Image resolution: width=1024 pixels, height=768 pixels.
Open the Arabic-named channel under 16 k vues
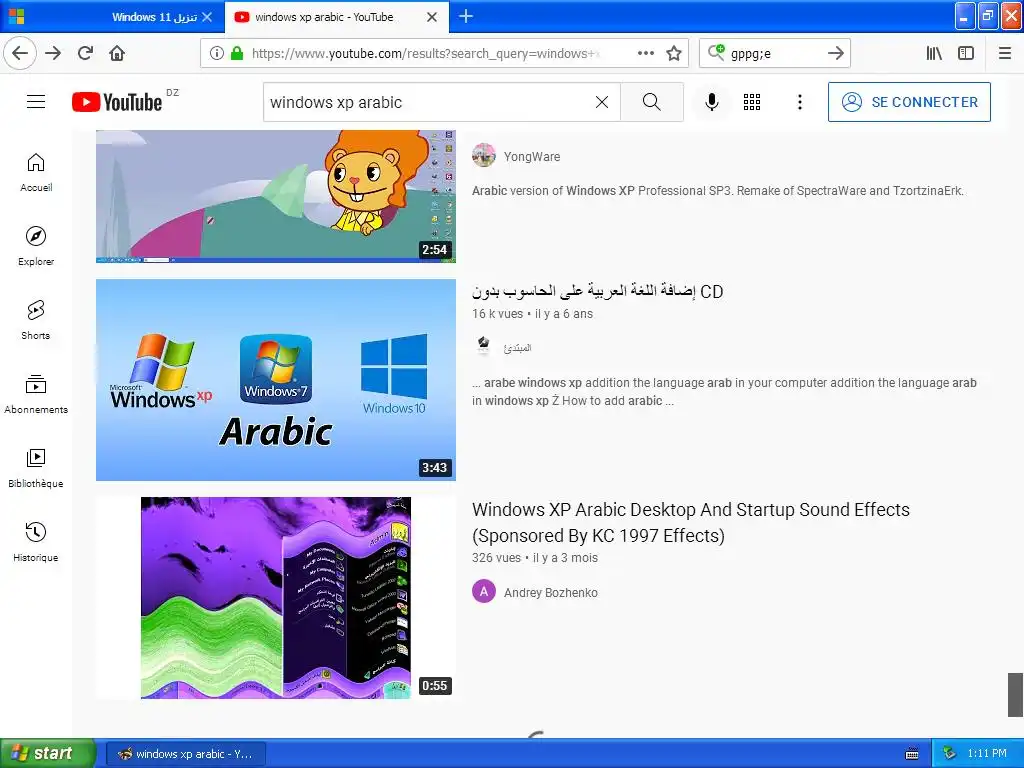pos(517,348)
